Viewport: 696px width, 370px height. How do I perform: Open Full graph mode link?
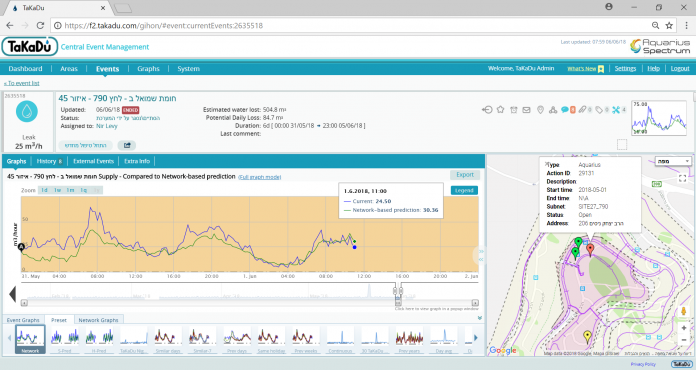click(260, 177)
